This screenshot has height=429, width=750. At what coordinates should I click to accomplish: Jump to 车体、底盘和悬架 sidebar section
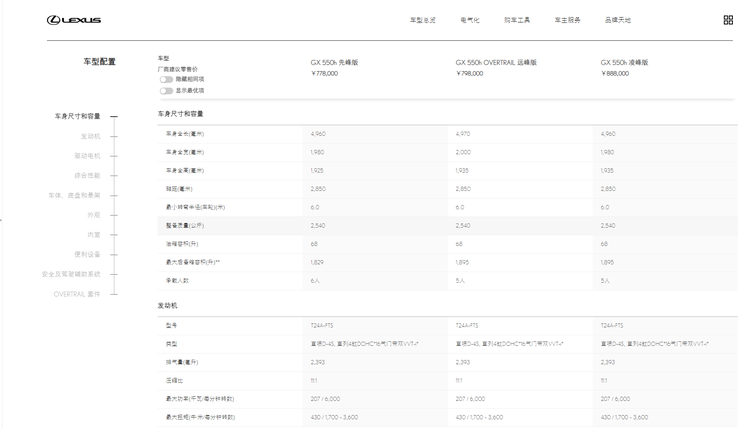point(75,195)
